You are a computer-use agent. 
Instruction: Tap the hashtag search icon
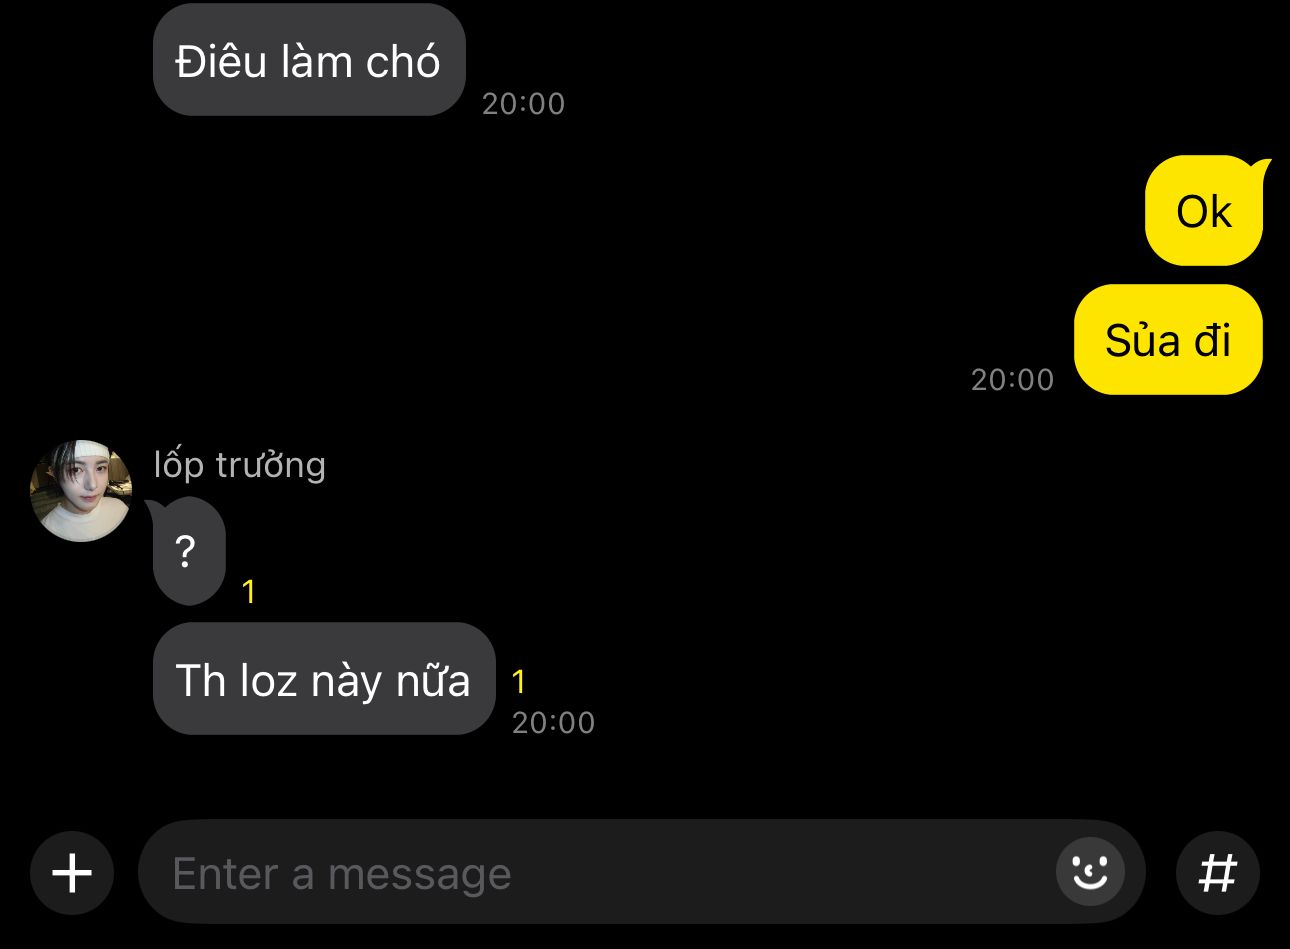[x=1217, y=873]
